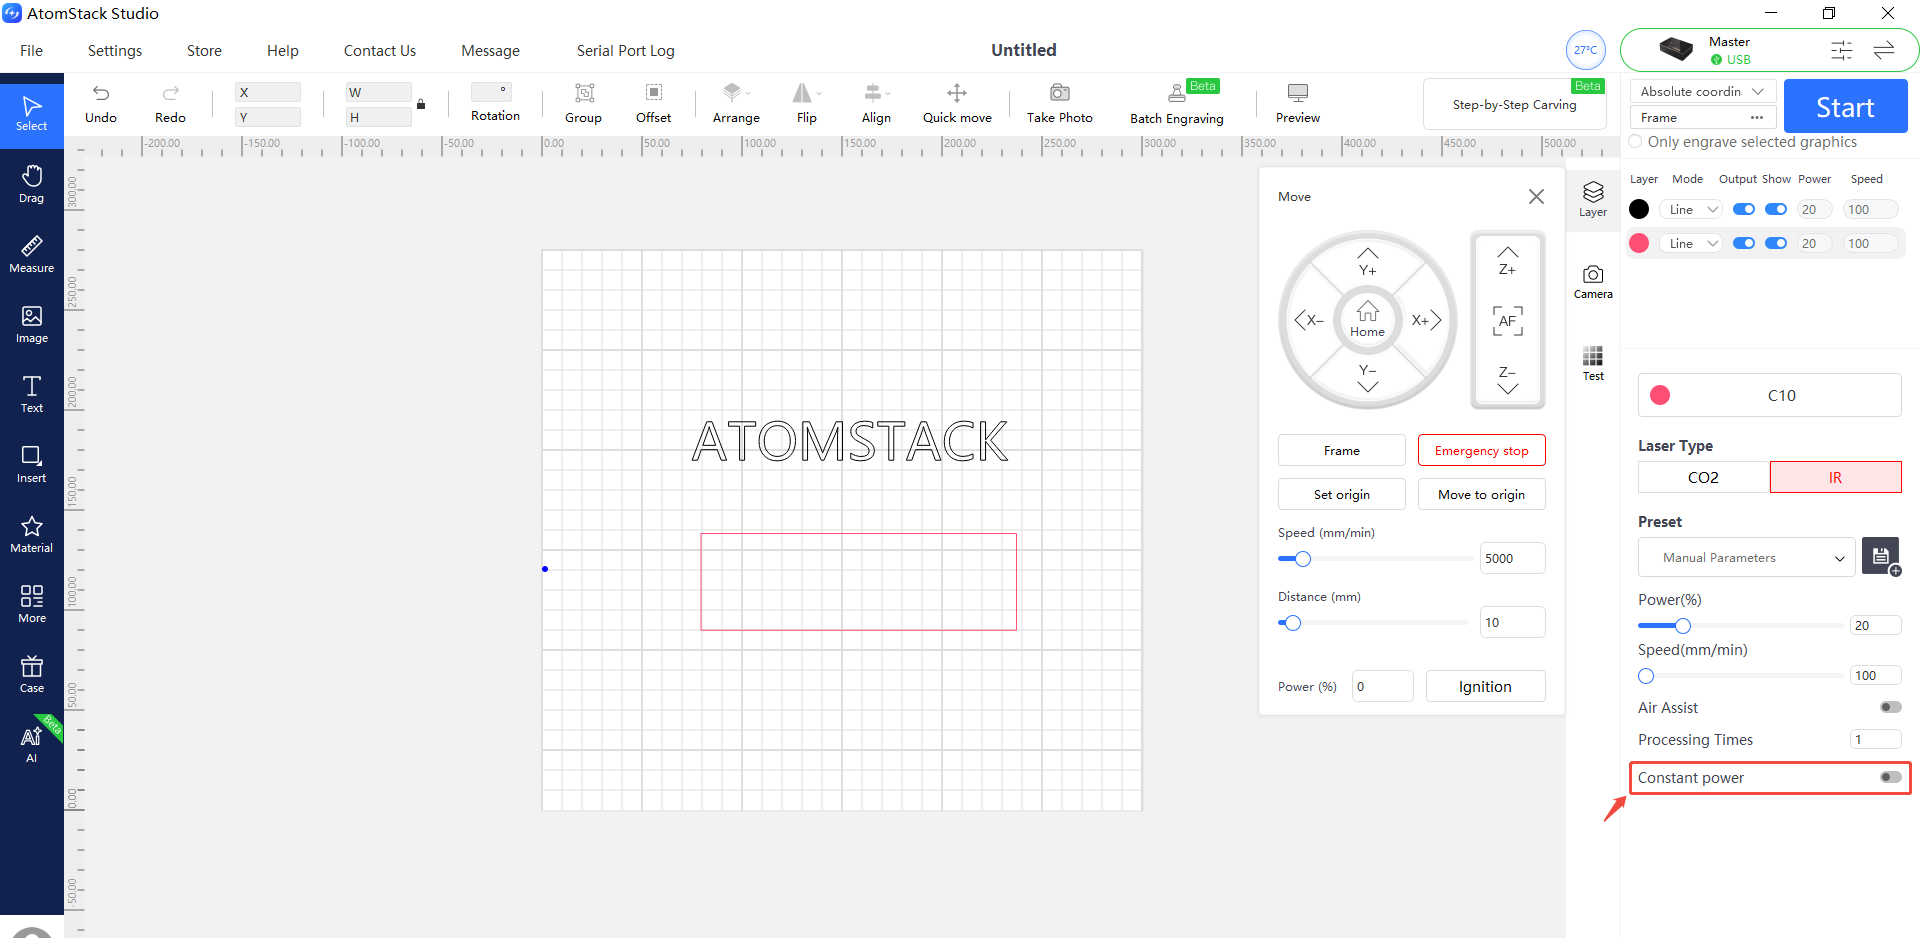
Task: Click the Emergency stop button
Action: [1482, 450]
